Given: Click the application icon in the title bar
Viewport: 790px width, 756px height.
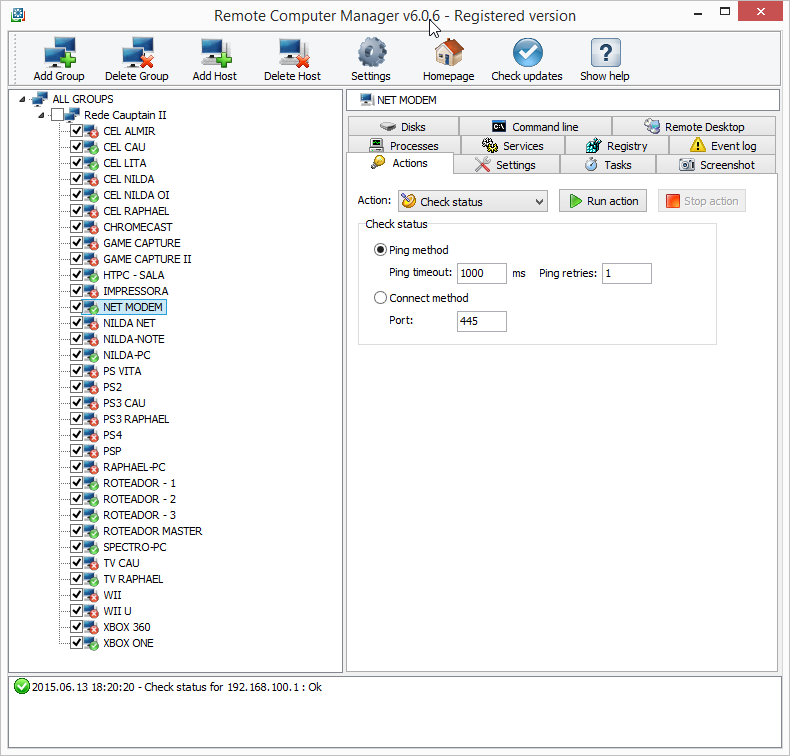Looking at the screenshot, I should (x=18, y=15).
